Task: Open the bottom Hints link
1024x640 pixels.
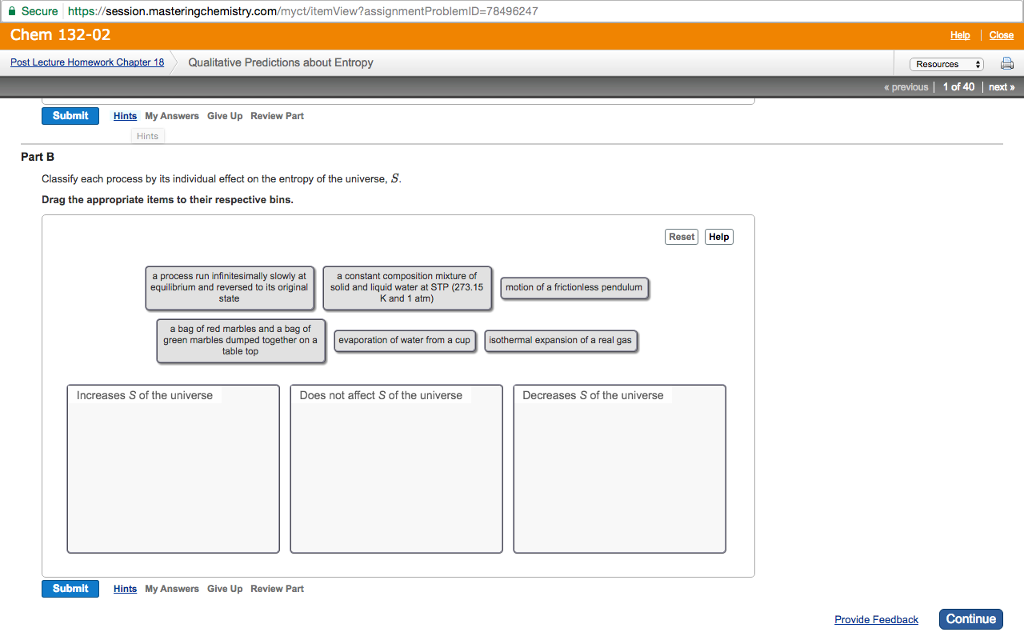Action: coord(125,589)
